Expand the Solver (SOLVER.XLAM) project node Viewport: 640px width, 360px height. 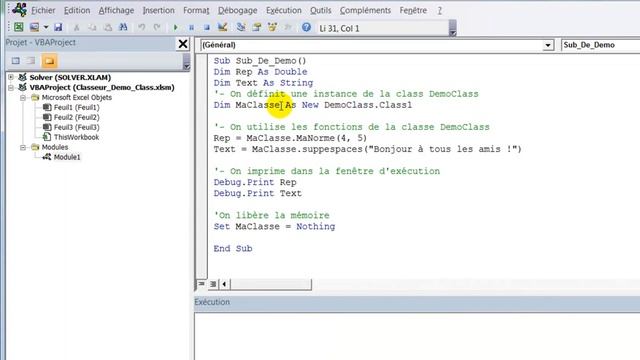[x=11, y=77]
